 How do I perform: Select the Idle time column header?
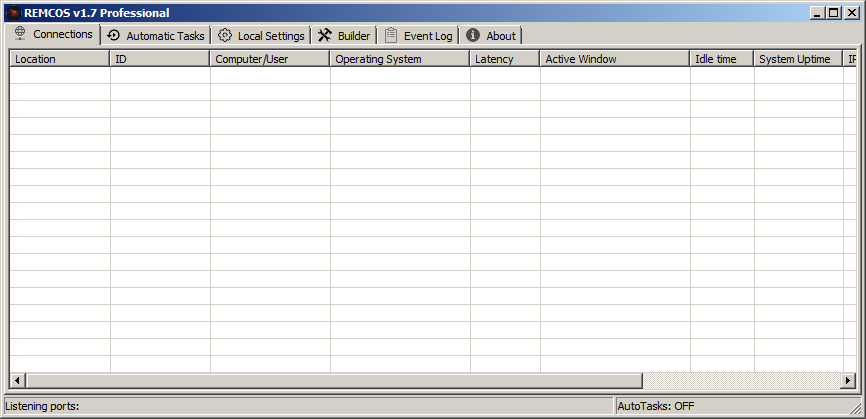[722, 59]
